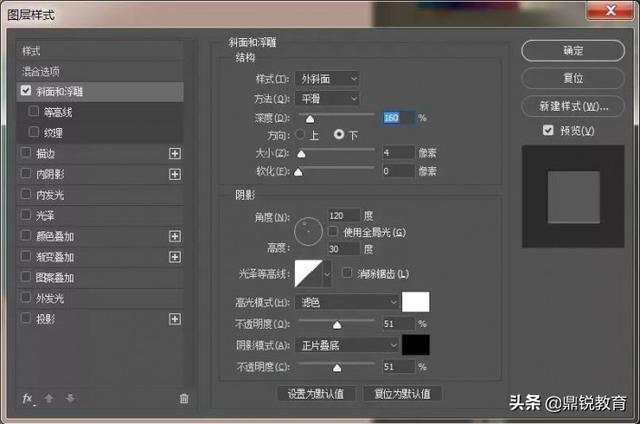This screenshot has width=640, height=424.
Task: Click the 大小 pixel input field
Action: pos(399,153)
